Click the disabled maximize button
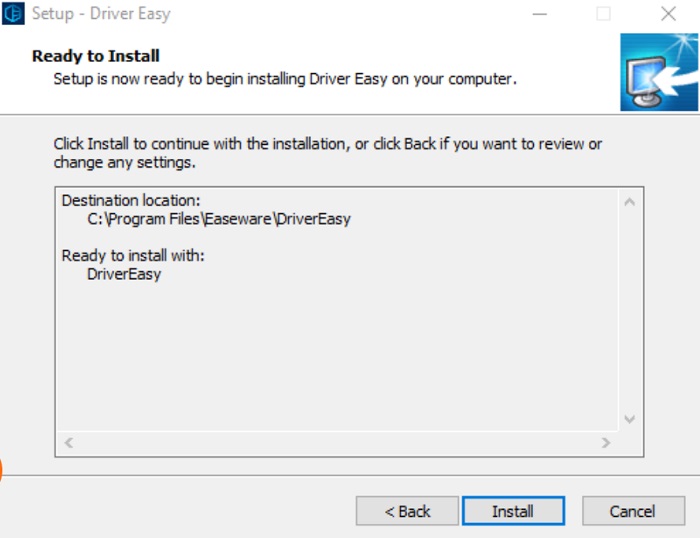Image resolution: width=700 pixels, height=538 pixels. (604, 14)
